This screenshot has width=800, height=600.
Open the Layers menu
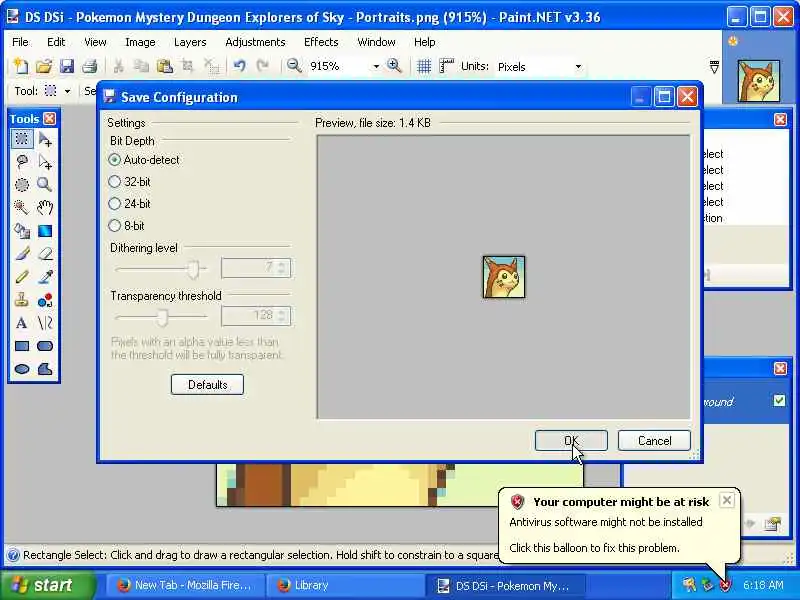(x=190, y=42)
